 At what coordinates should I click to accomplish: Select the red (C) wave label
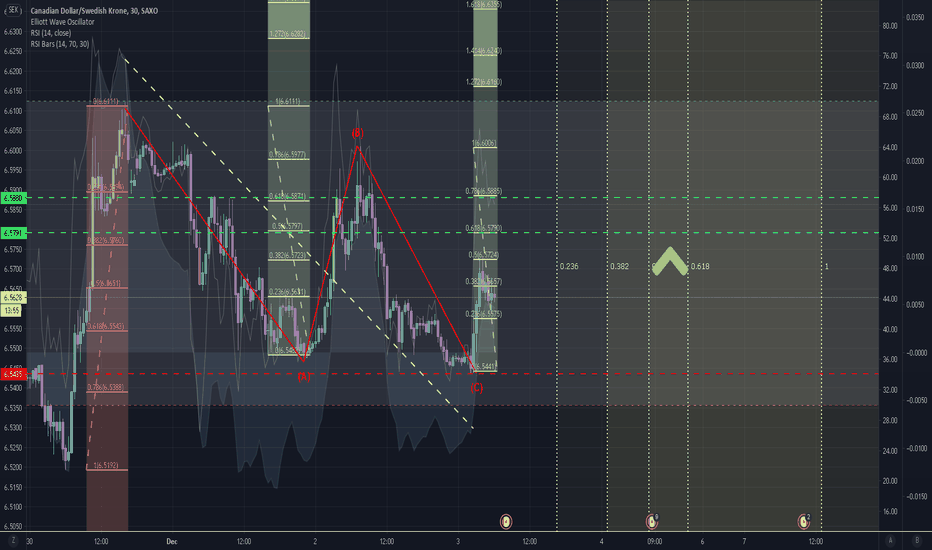point(477,388)
